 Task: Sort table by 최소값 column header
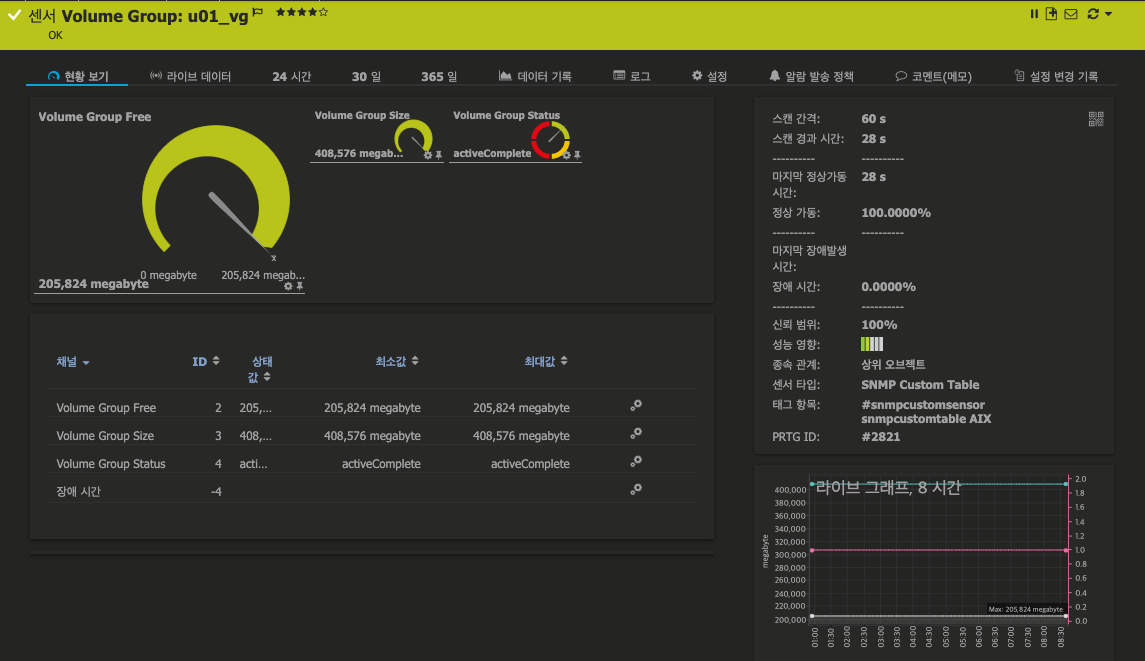point(397,362)
